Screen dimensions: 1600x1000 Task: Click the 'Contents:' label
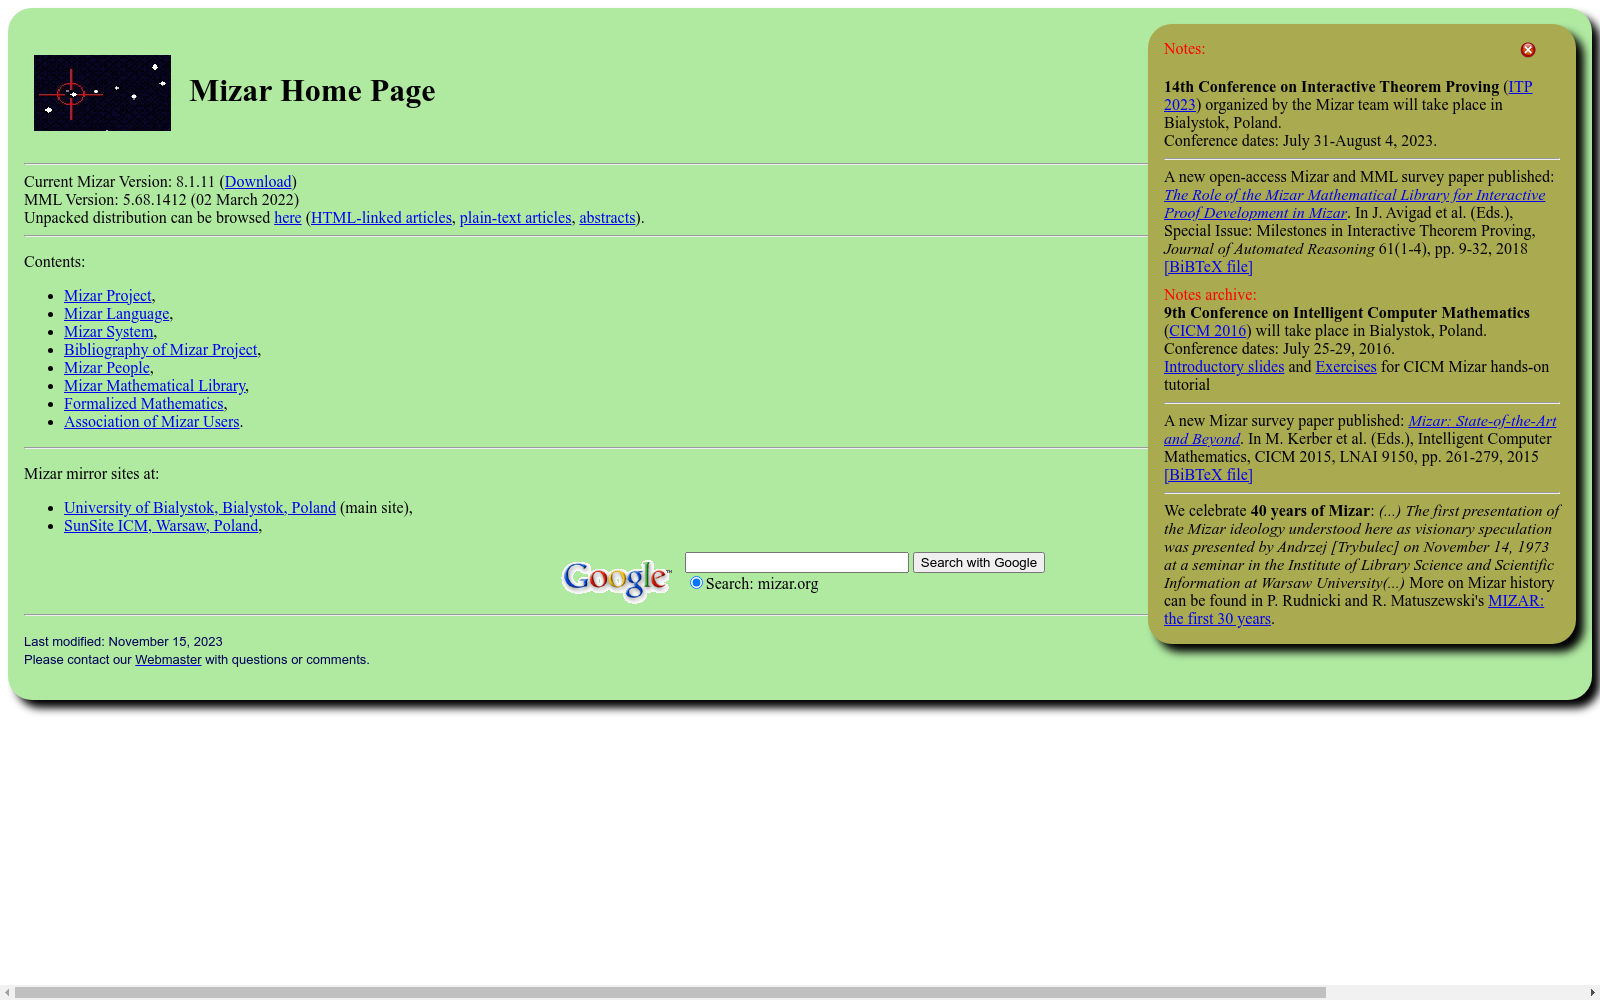tap(54, 262)
